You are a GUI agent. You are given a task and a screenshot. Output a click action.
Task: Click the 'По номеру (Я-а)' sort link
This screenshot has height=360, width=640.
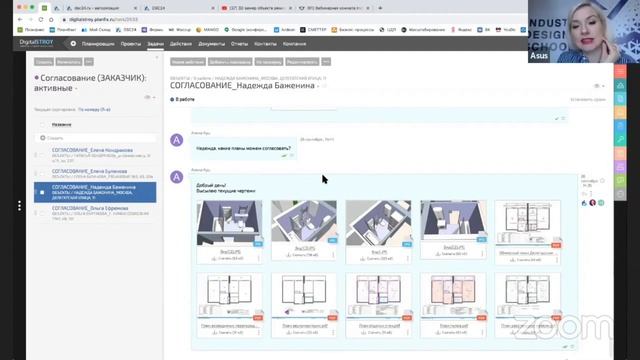pyautogui.click(x=94, y=109)
